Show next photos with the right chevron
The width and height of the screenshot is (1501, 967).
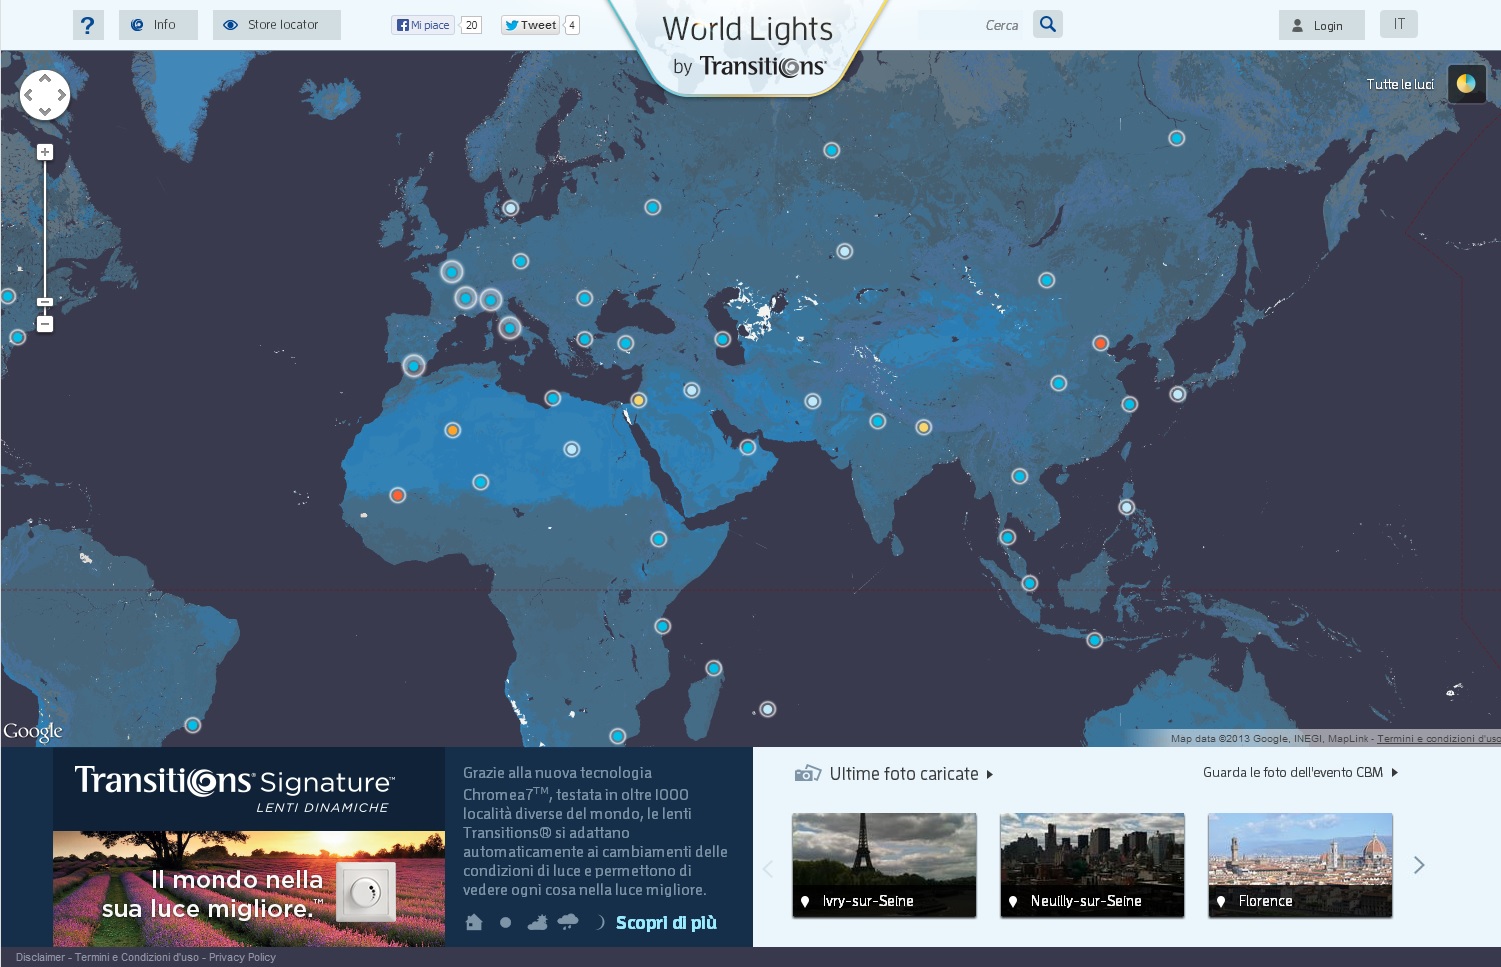[x=1419, y=865]
